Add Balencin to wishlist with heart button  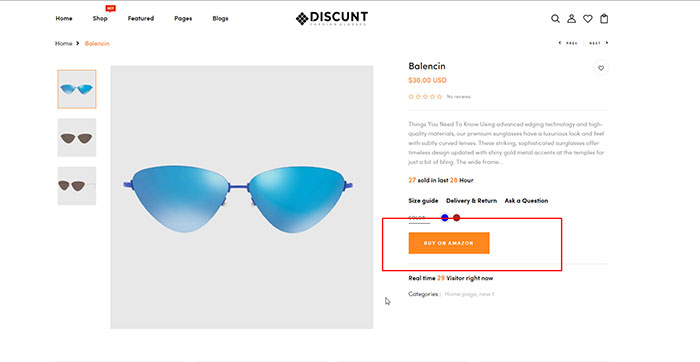point(601,68)
